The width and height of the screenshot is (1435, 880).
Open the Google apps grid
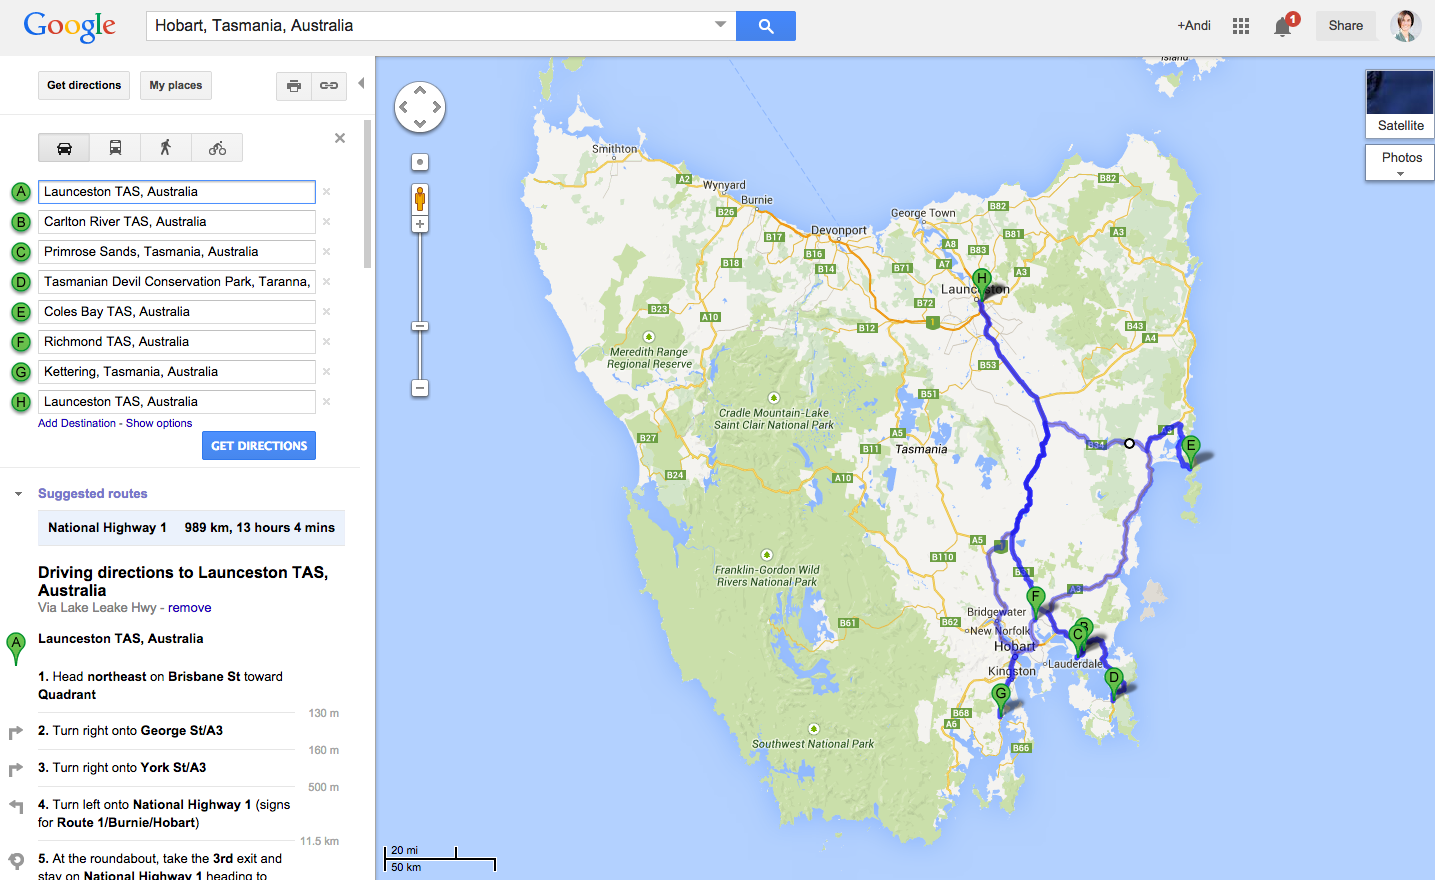(x=1241, y=26)
